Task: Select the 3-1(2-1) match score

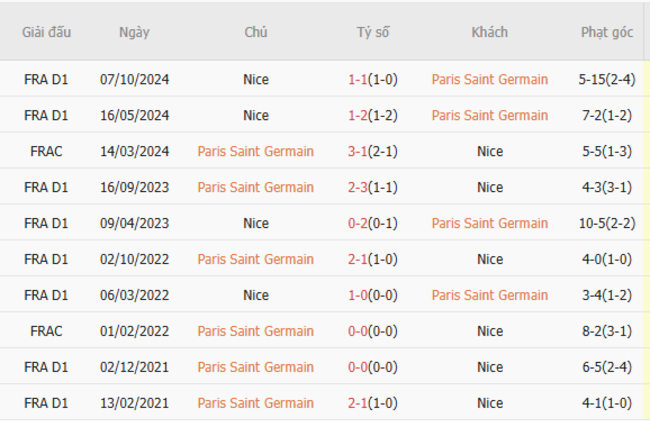Action: click(372, 152)
